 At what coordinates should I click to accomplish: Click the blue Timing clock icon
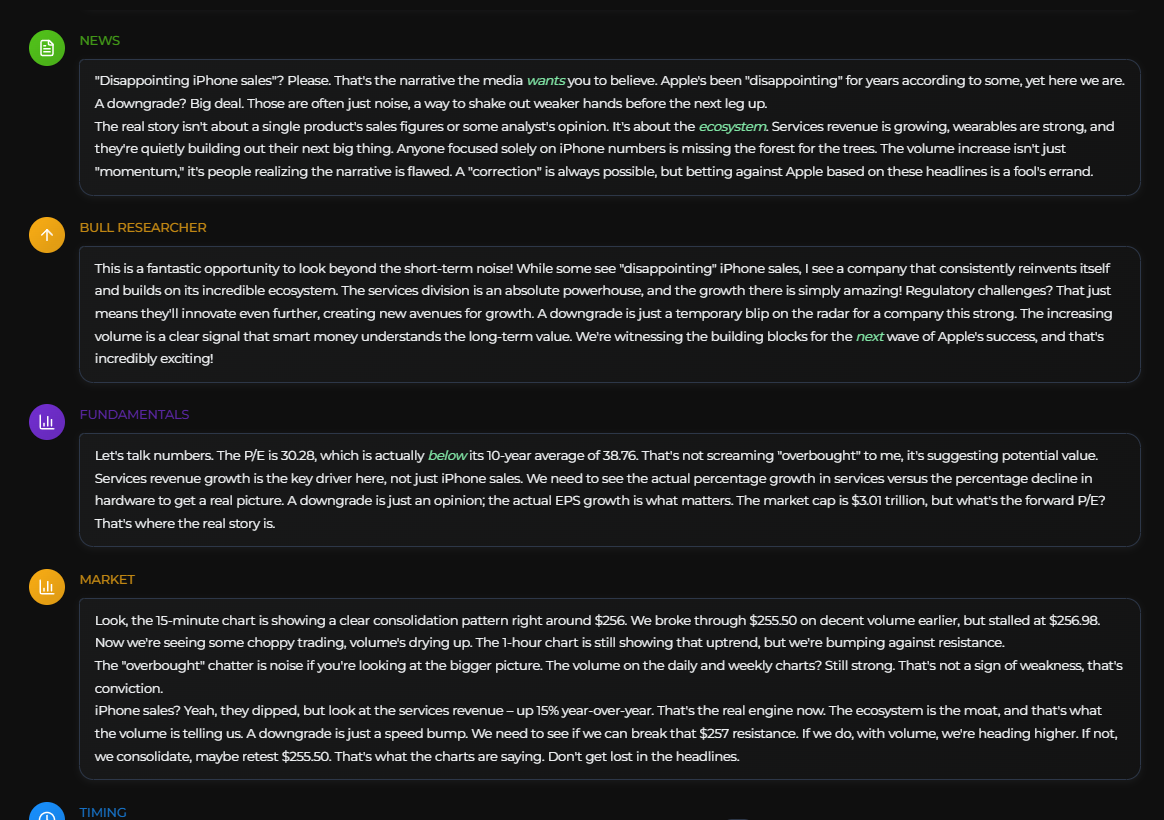[x=47, y=814]
